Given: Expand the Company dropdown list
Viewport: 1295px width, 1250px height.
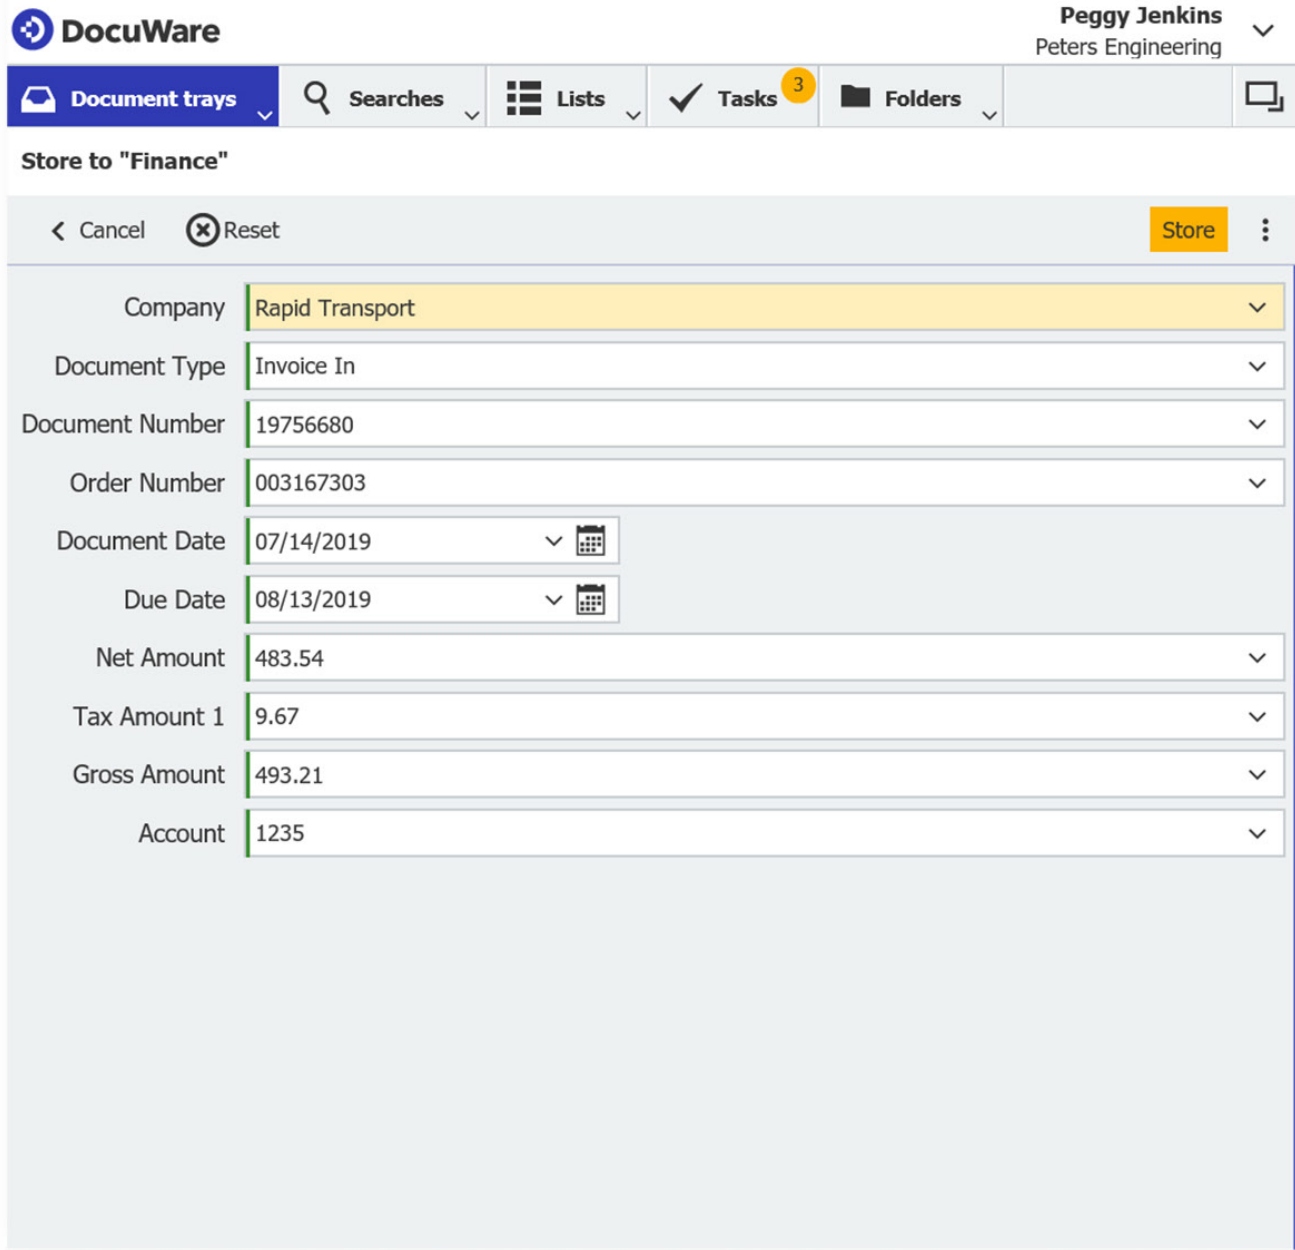Looking at the screenshot, I should coord(1257,308).
